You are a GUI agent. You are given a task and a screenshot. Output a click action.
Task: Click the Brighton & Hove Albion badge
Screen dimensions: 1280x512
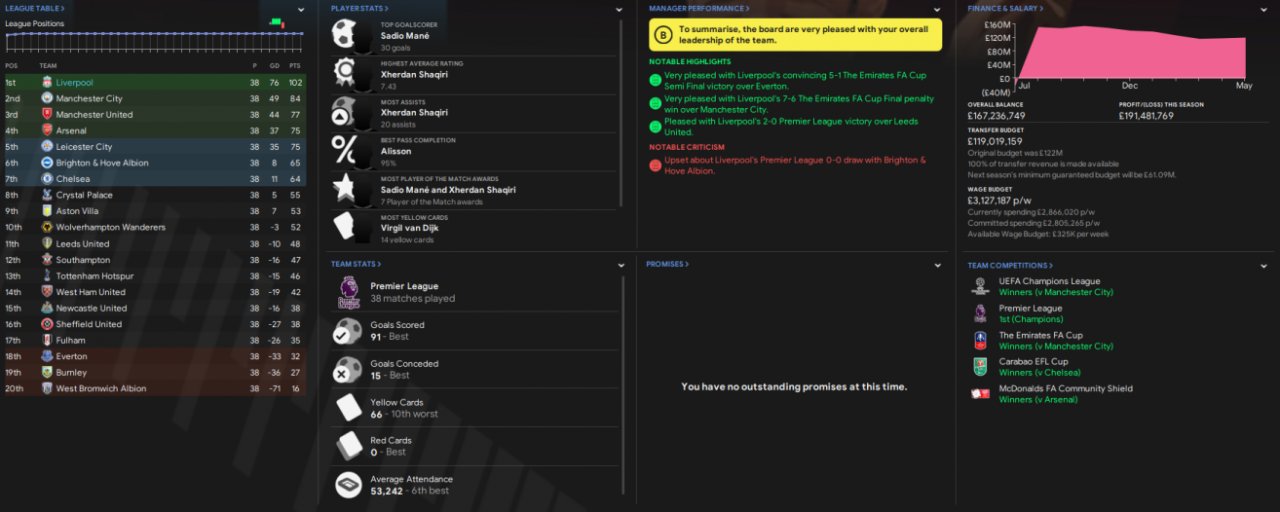[46, 163]
